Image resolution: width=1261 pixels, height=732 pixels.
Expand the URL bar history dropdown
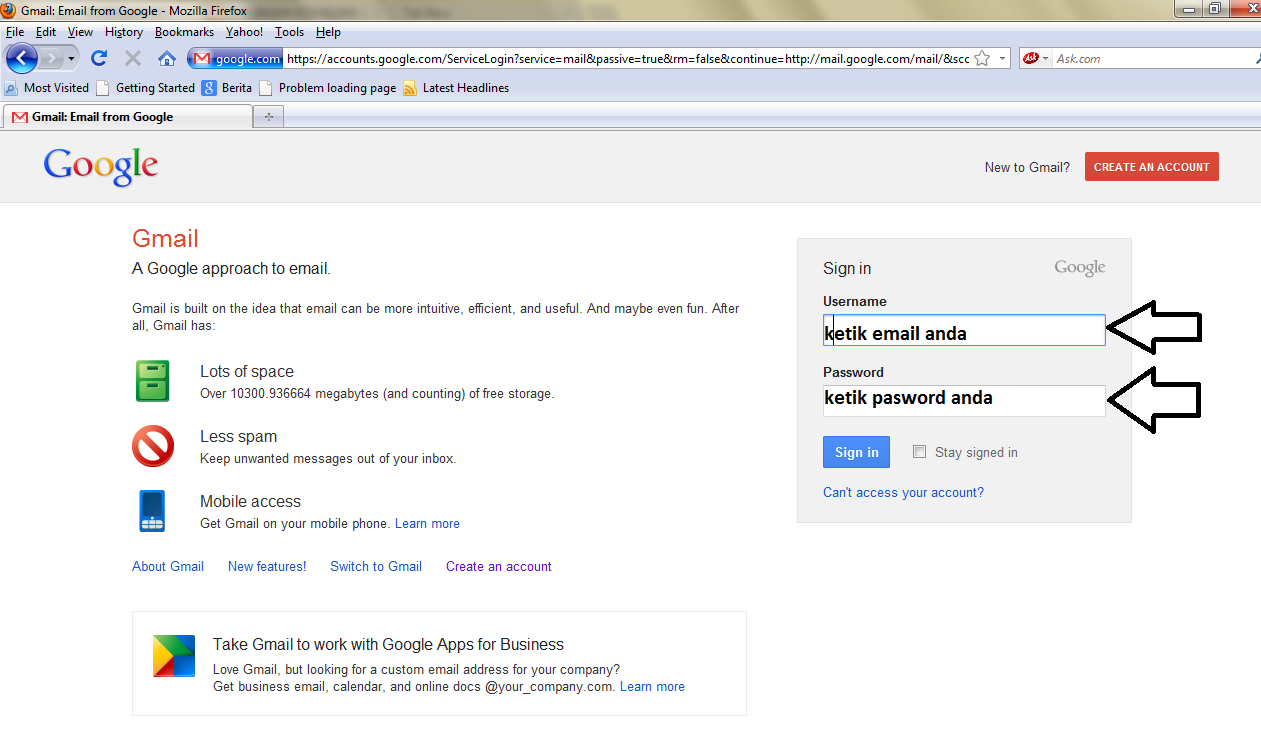1002,59
